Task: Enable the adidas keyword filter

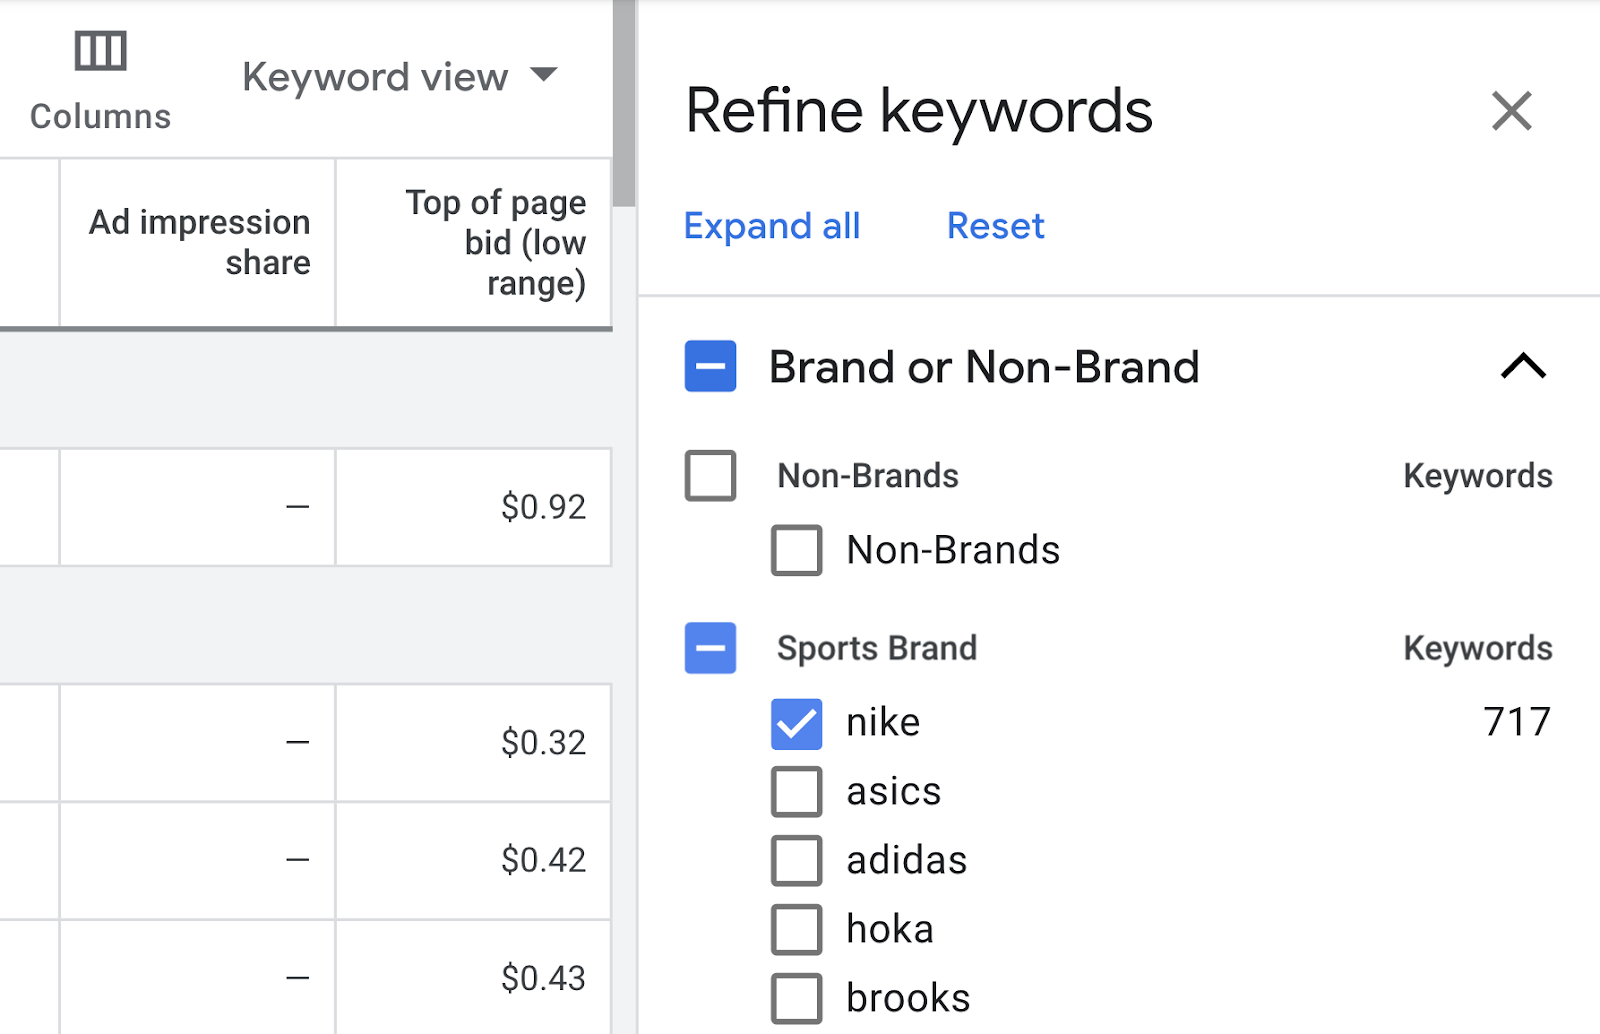Action: (796, 859)
